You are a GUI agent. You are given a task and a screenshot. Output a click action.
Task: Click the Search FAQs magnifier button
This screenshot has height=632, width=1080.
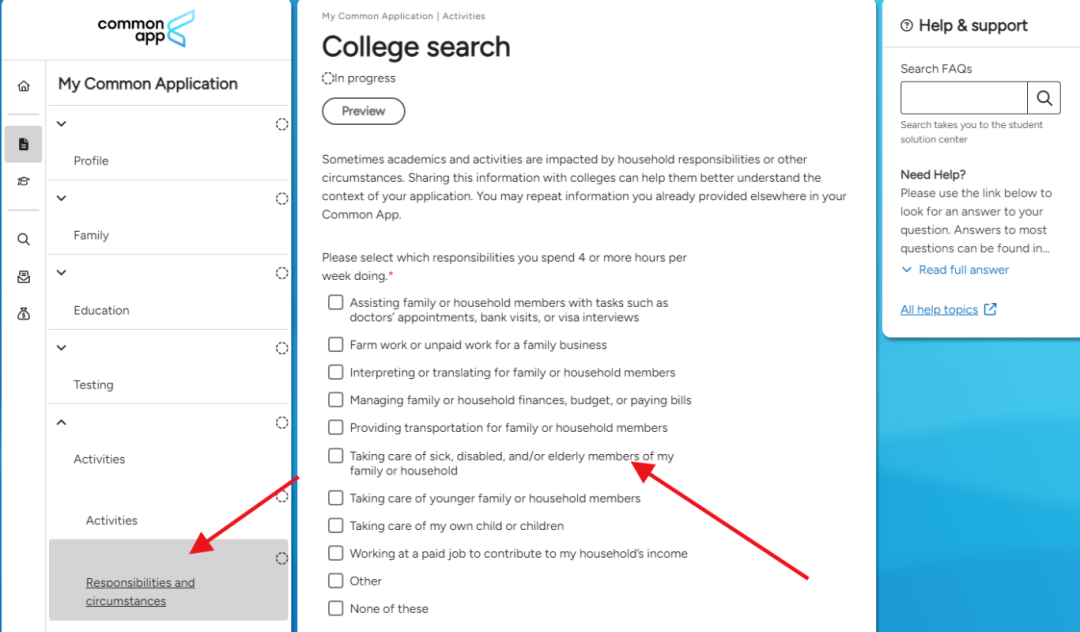coord(1044,98)
